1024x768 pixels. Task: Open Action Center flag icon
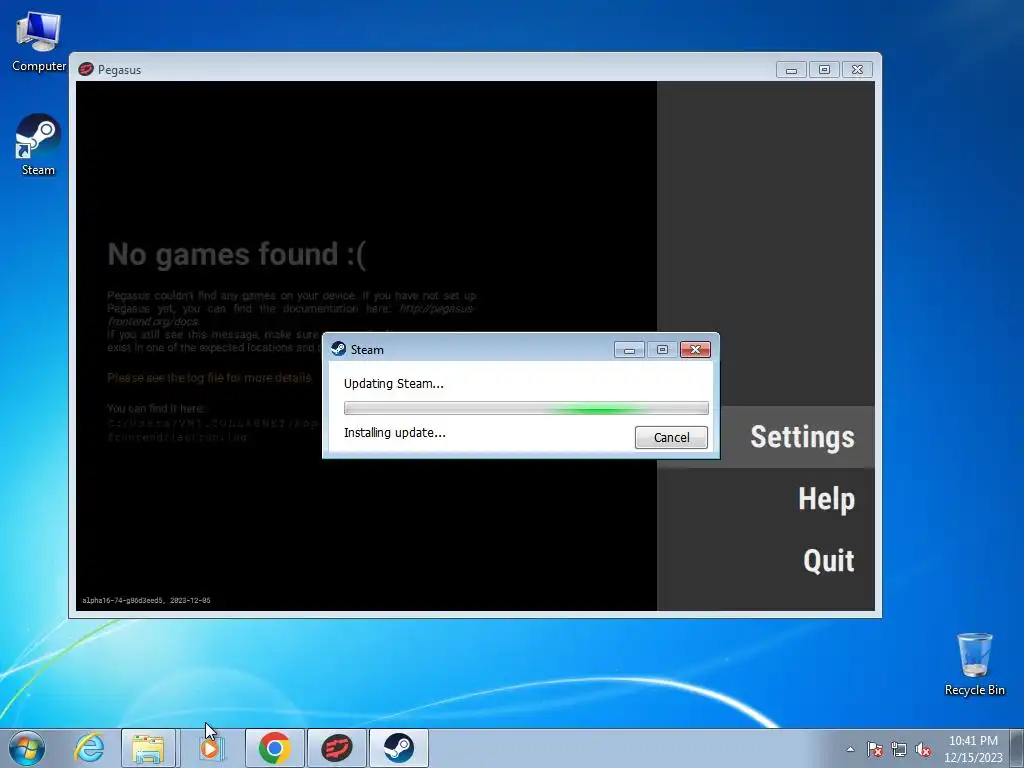875,749
